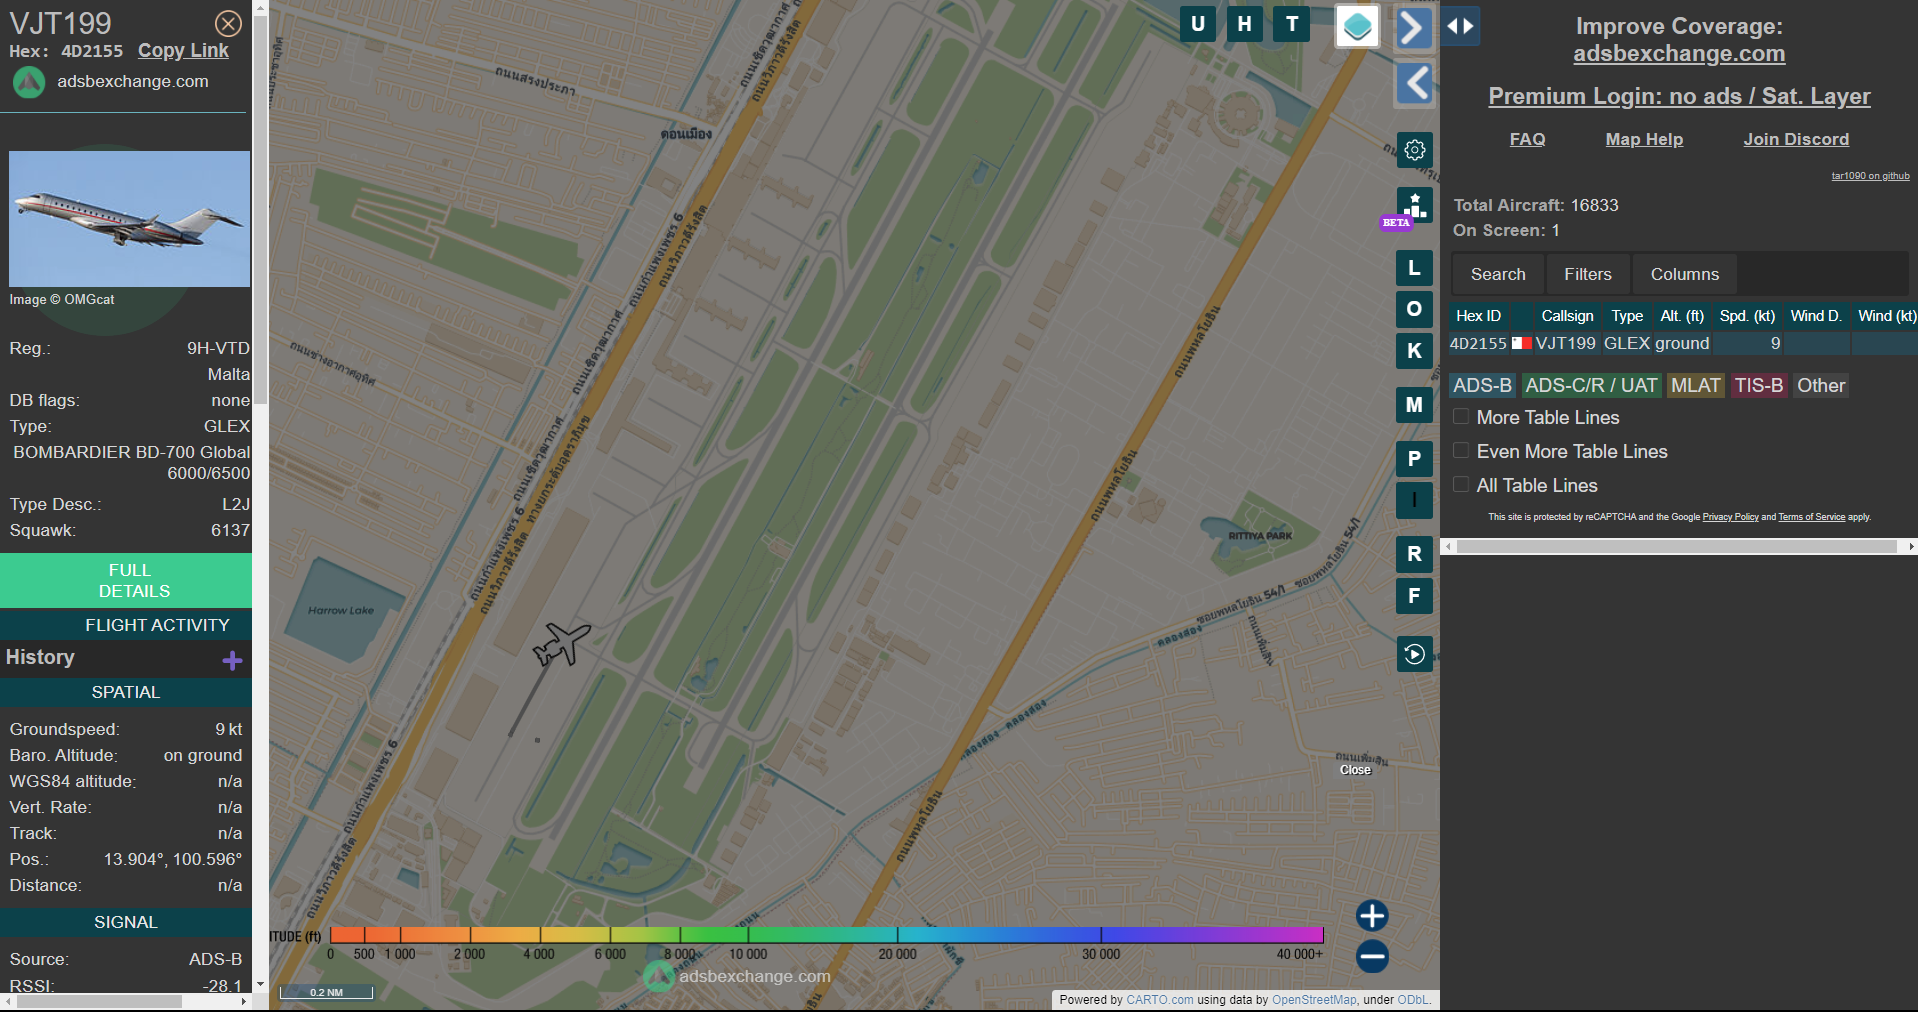This screenshot has height=1012, width=1918.
Task: Click the M map button
Action: coord(1414,405)
